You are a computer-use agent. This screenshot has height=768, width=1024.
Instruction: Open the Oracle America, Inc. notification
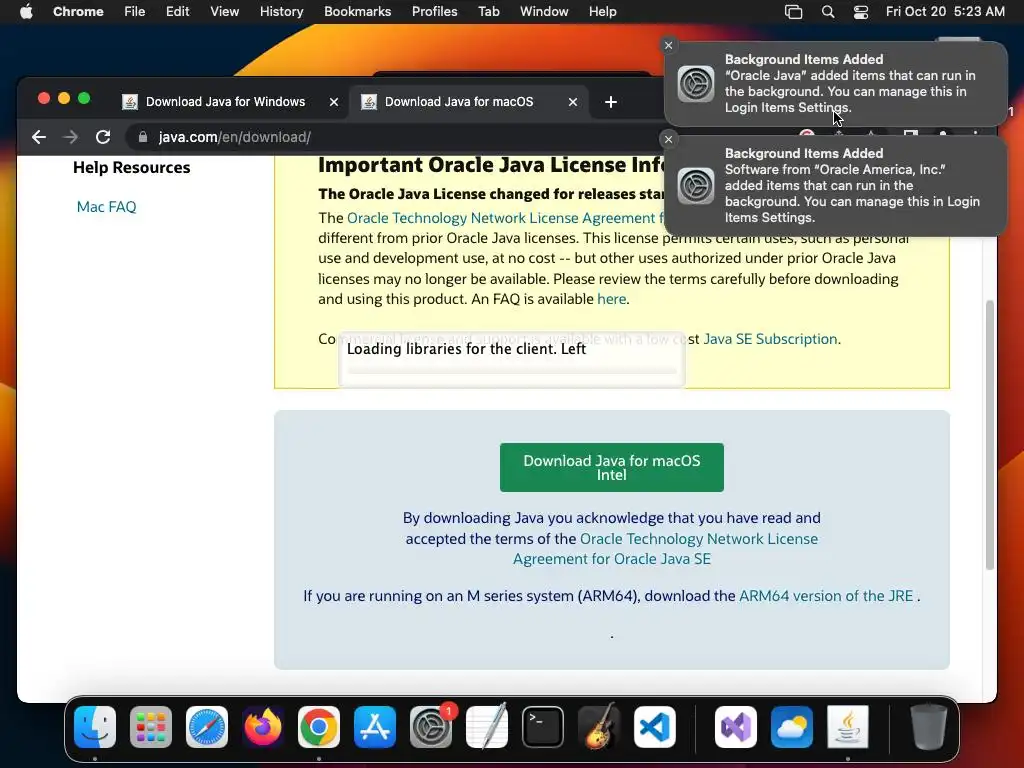pyautogui.click(x=836, y=185)
